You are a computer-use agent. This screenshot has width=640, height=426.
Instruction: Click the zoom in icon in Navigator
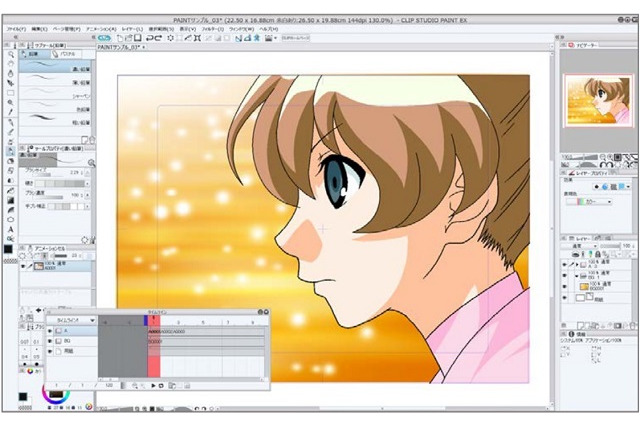[x=610, y=157]
